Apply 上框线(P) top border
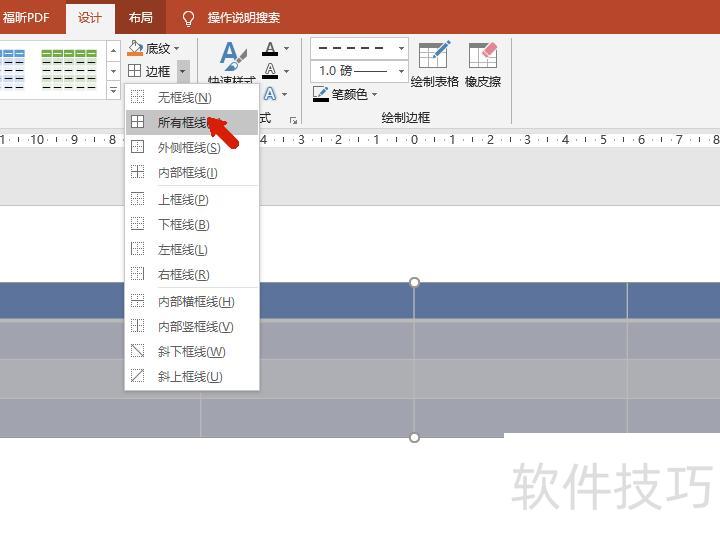Screen dimensions: 720x540 [x=192, y=200]
